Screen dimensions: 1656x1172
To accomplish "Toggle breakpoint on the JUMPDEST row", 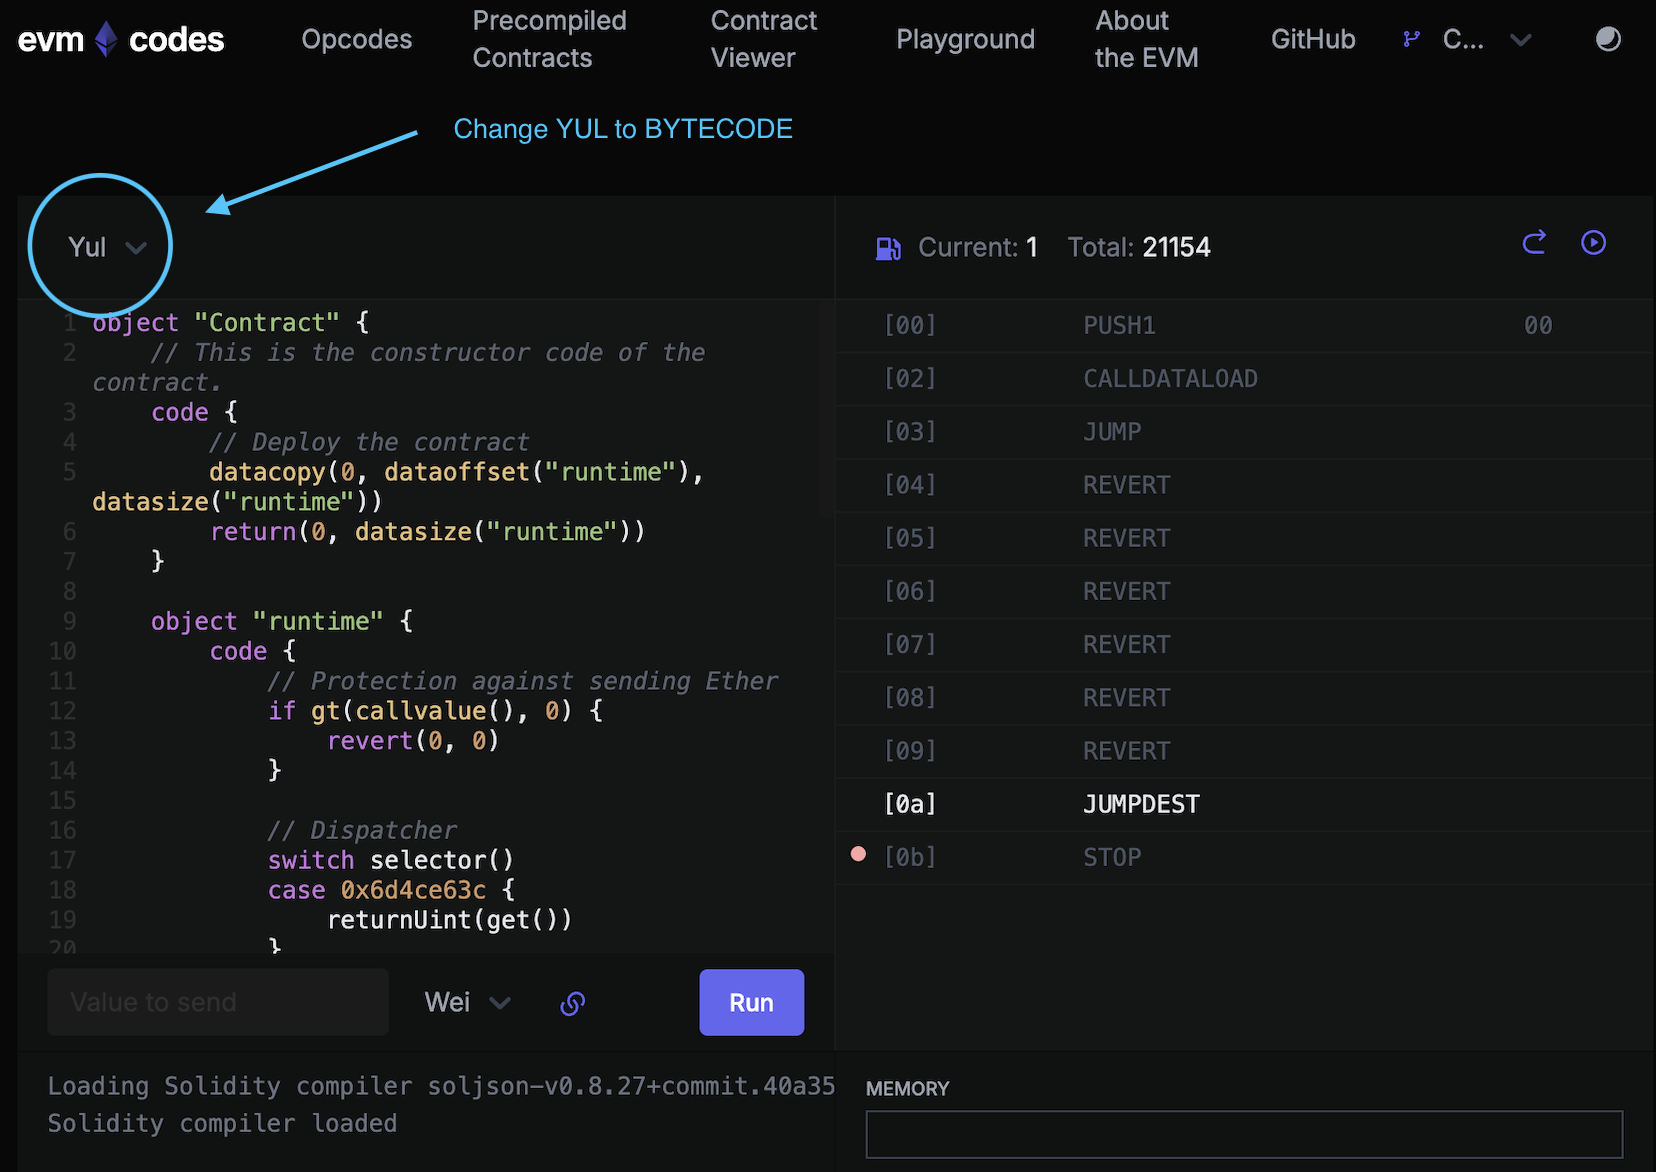I will click(858, 804).
